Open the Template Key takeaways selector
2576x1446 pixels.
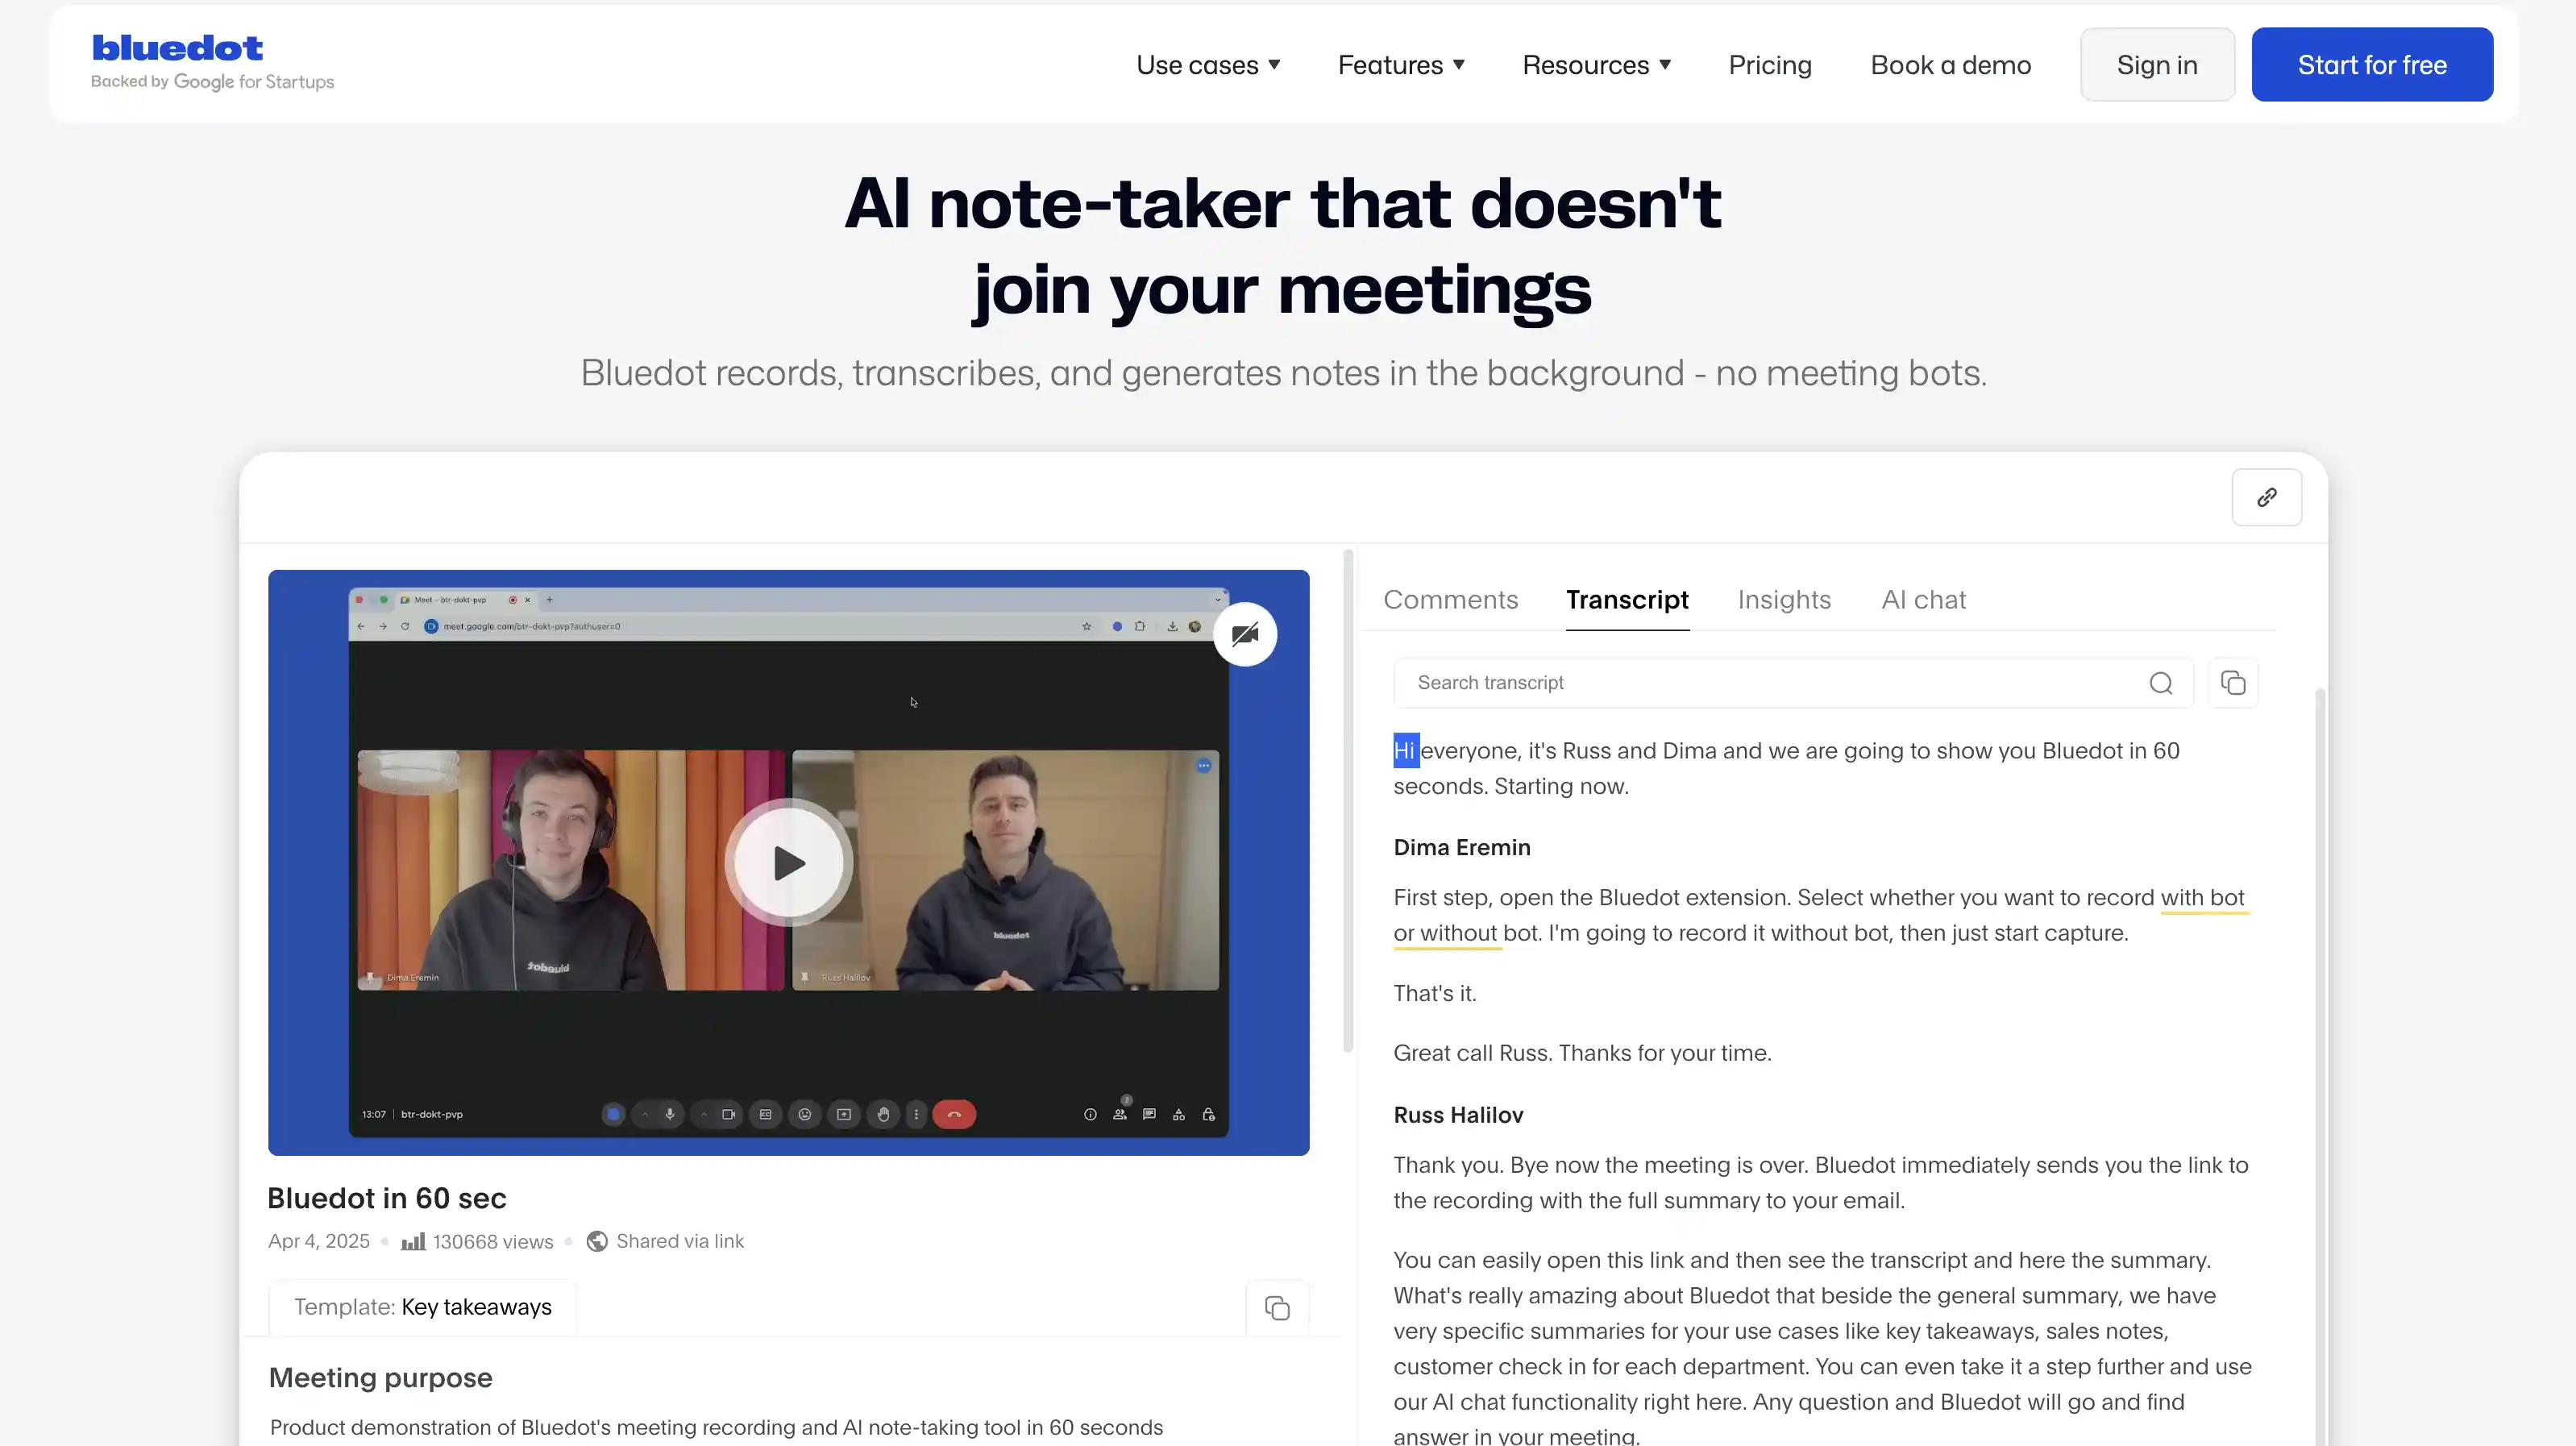pos(423,1307)
